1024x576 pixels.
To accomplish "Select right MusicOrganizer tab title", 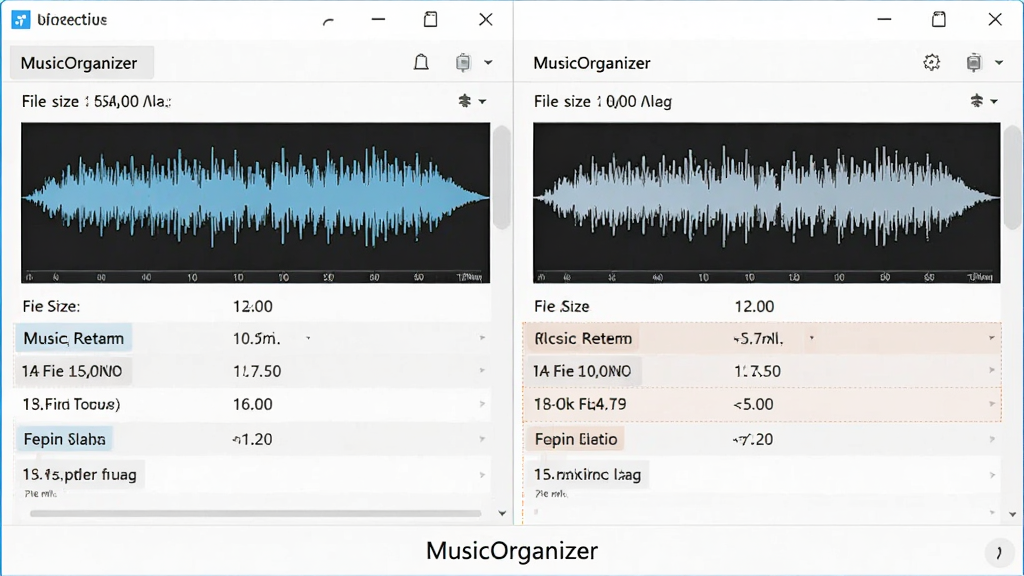I will pos(592,63).
